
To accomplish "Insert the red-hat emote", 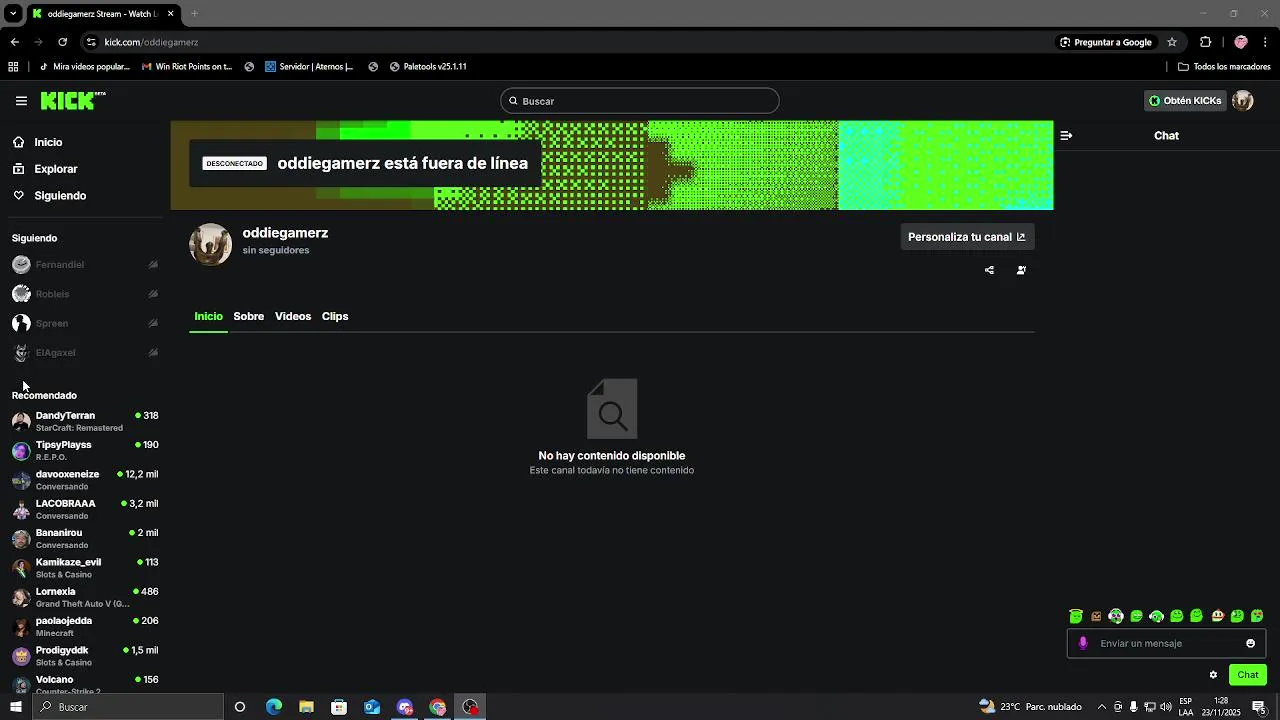I will coord(1217,616).
